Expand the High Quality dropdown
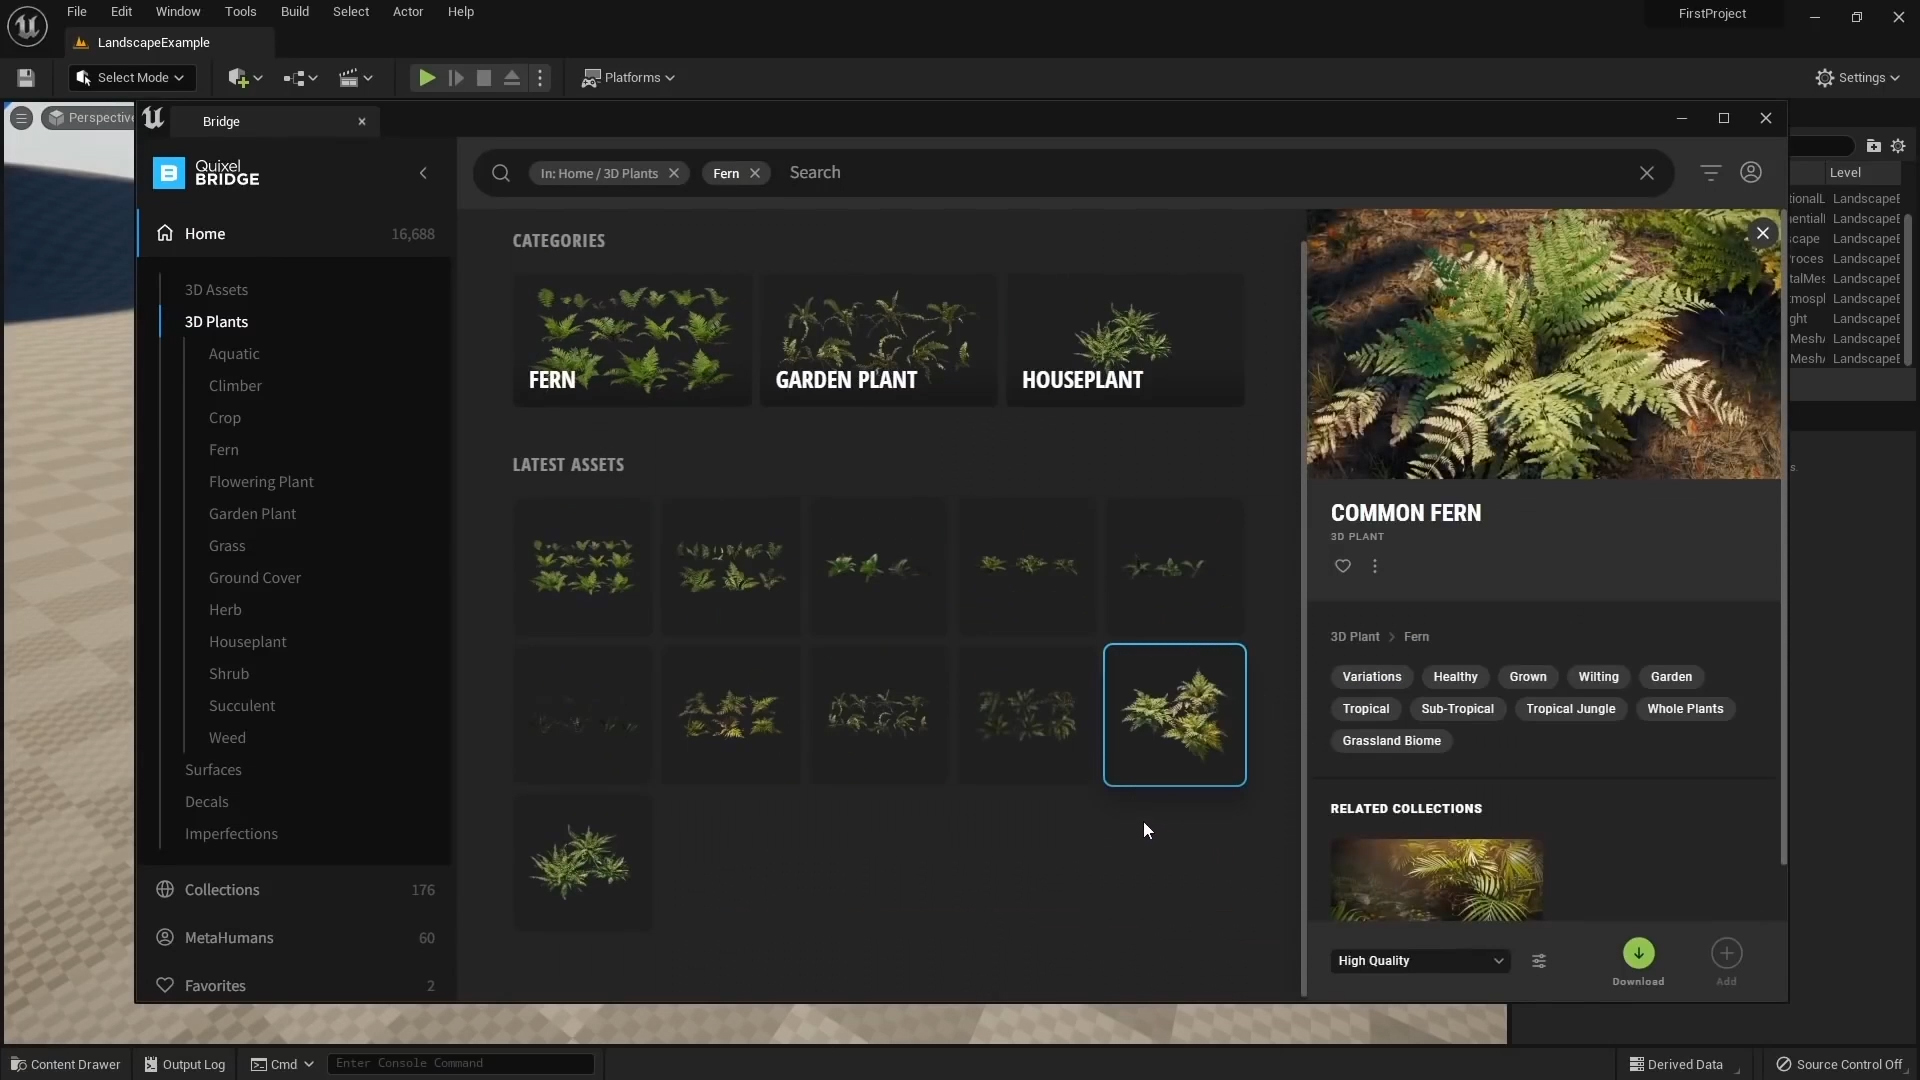The image size is (1920, 1080). pos(1419,961)
